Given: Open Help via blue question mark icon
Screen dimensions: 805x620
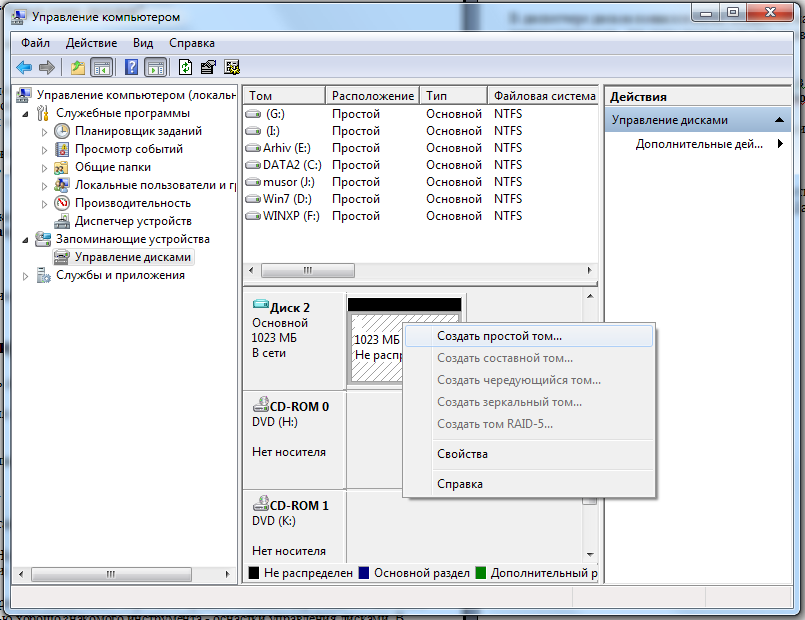Looking at the screenshot, I should coord(131,67).
